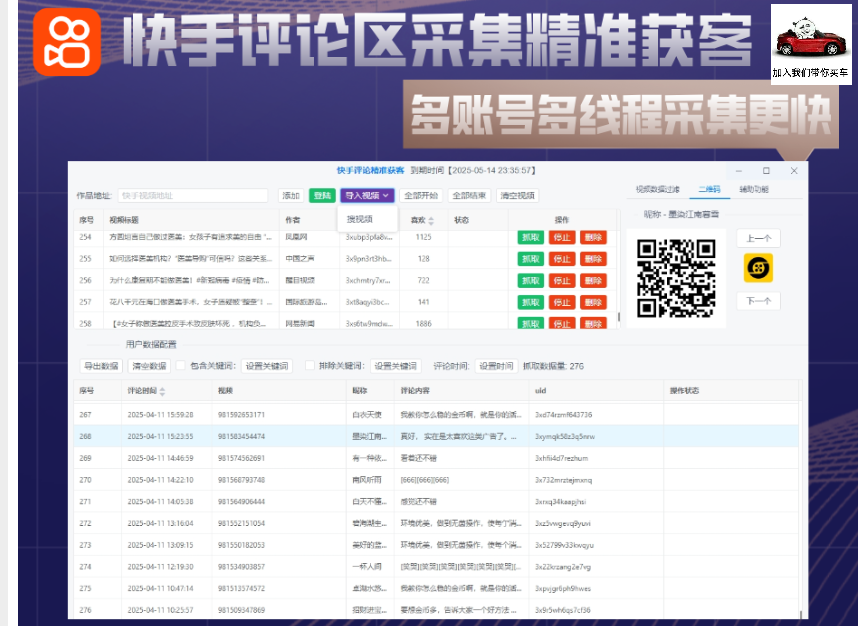Viewport: 862px width, 626px height.
Task: Sort by 评论时间 column arrows
Action: [x=162, y=391]
